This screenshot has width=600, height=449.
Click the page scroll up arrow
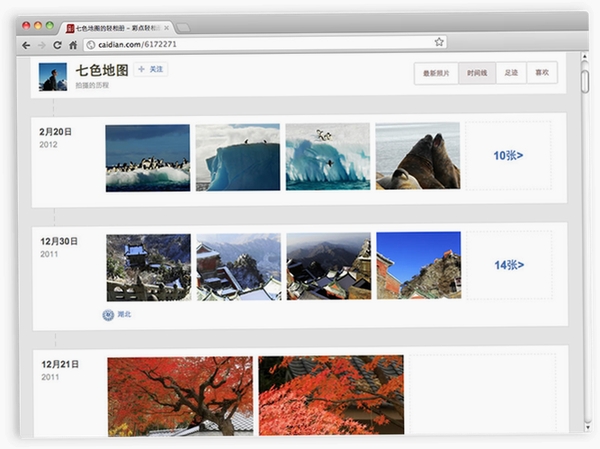click(584, 57)
